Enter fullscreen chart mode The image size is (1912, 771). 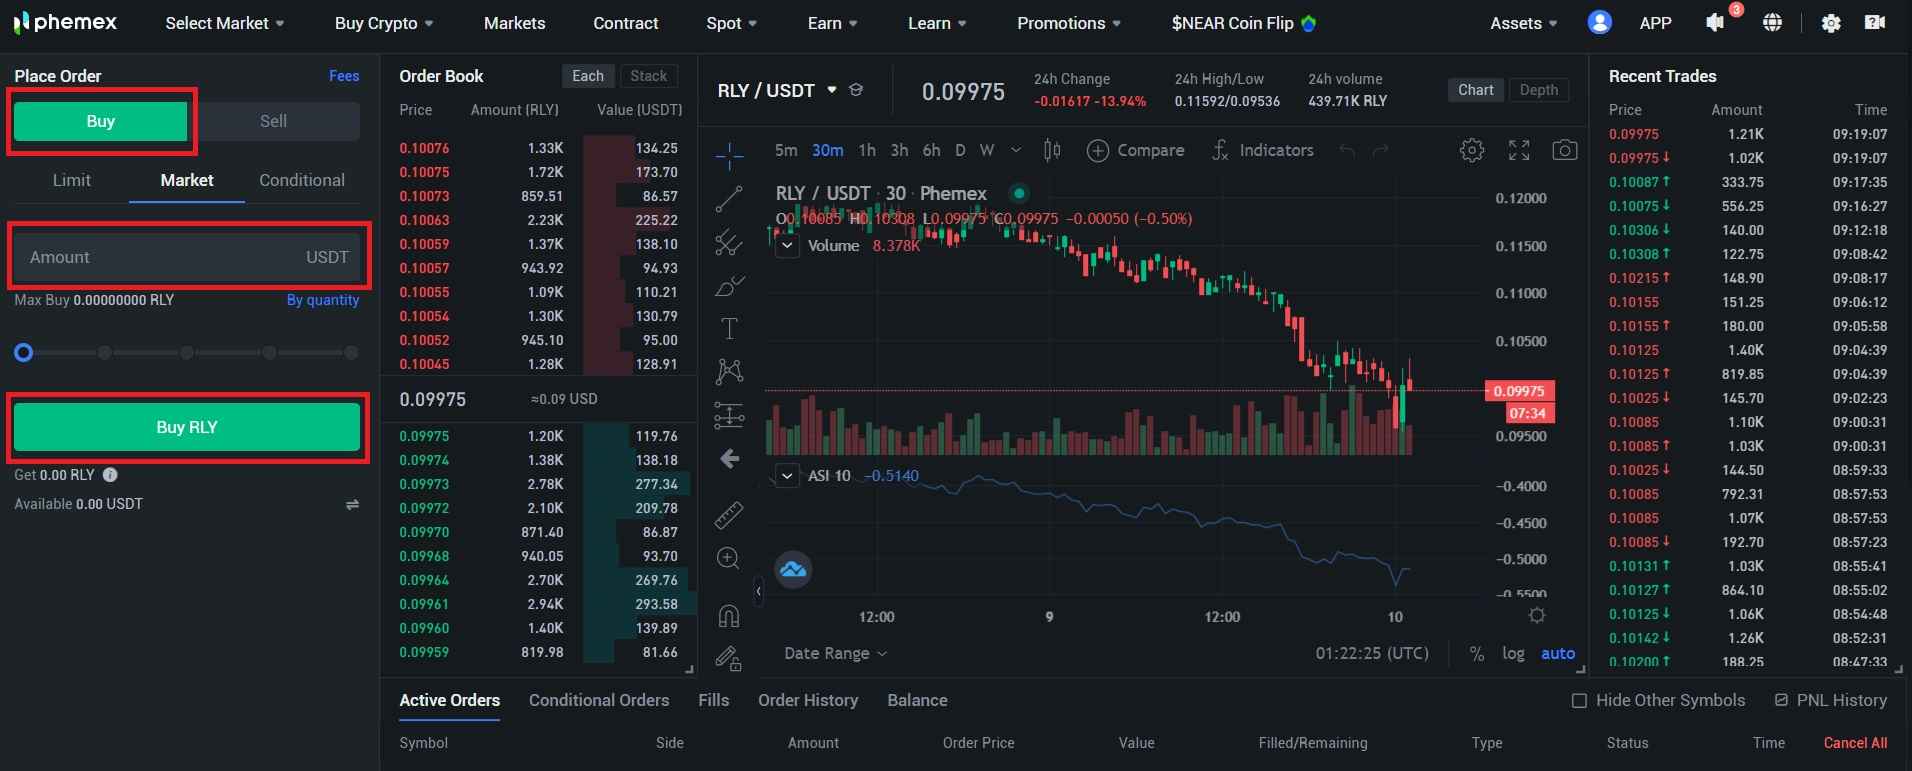(1518, 150)
